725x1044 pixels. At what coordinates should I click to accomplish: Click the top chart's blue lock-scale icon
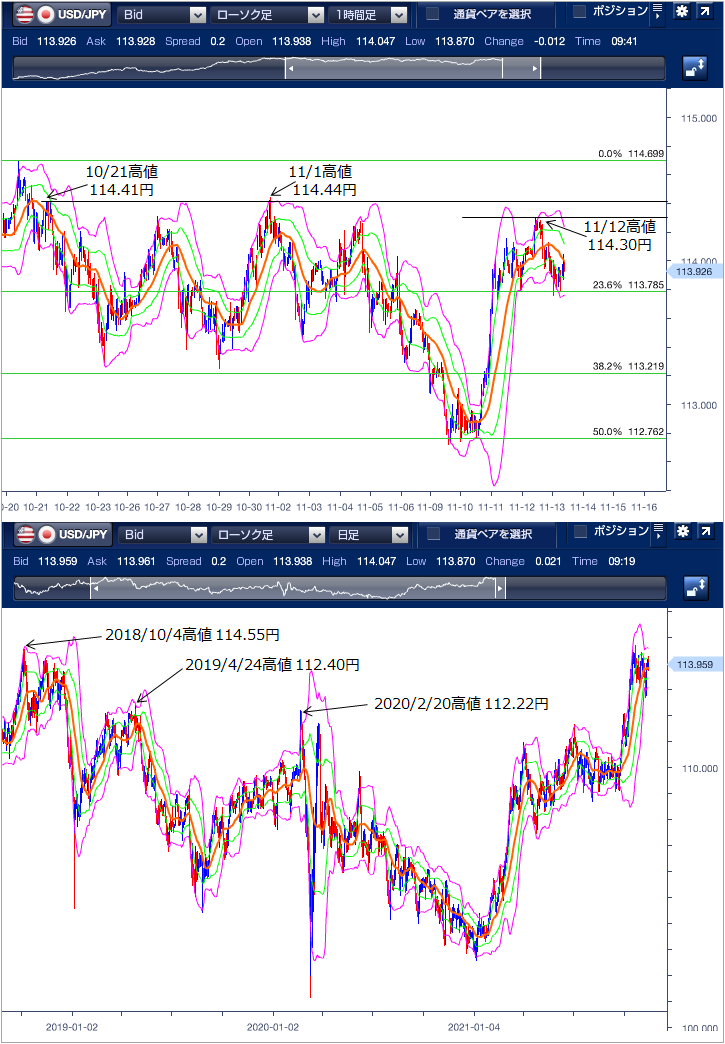click(695, 68)
